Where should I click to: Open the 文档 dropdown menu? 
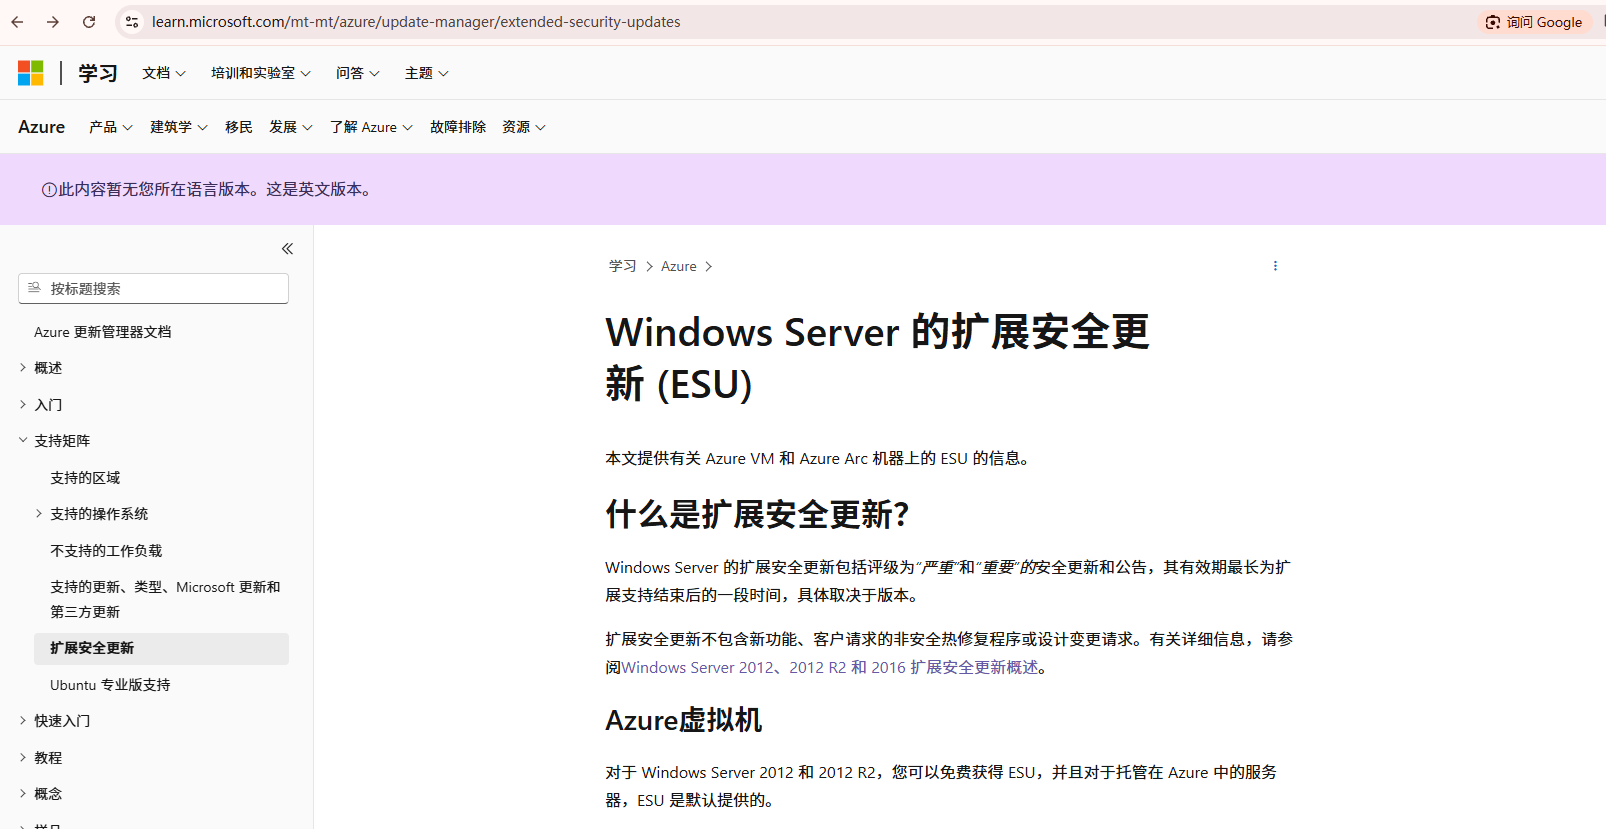click(164, 73)
